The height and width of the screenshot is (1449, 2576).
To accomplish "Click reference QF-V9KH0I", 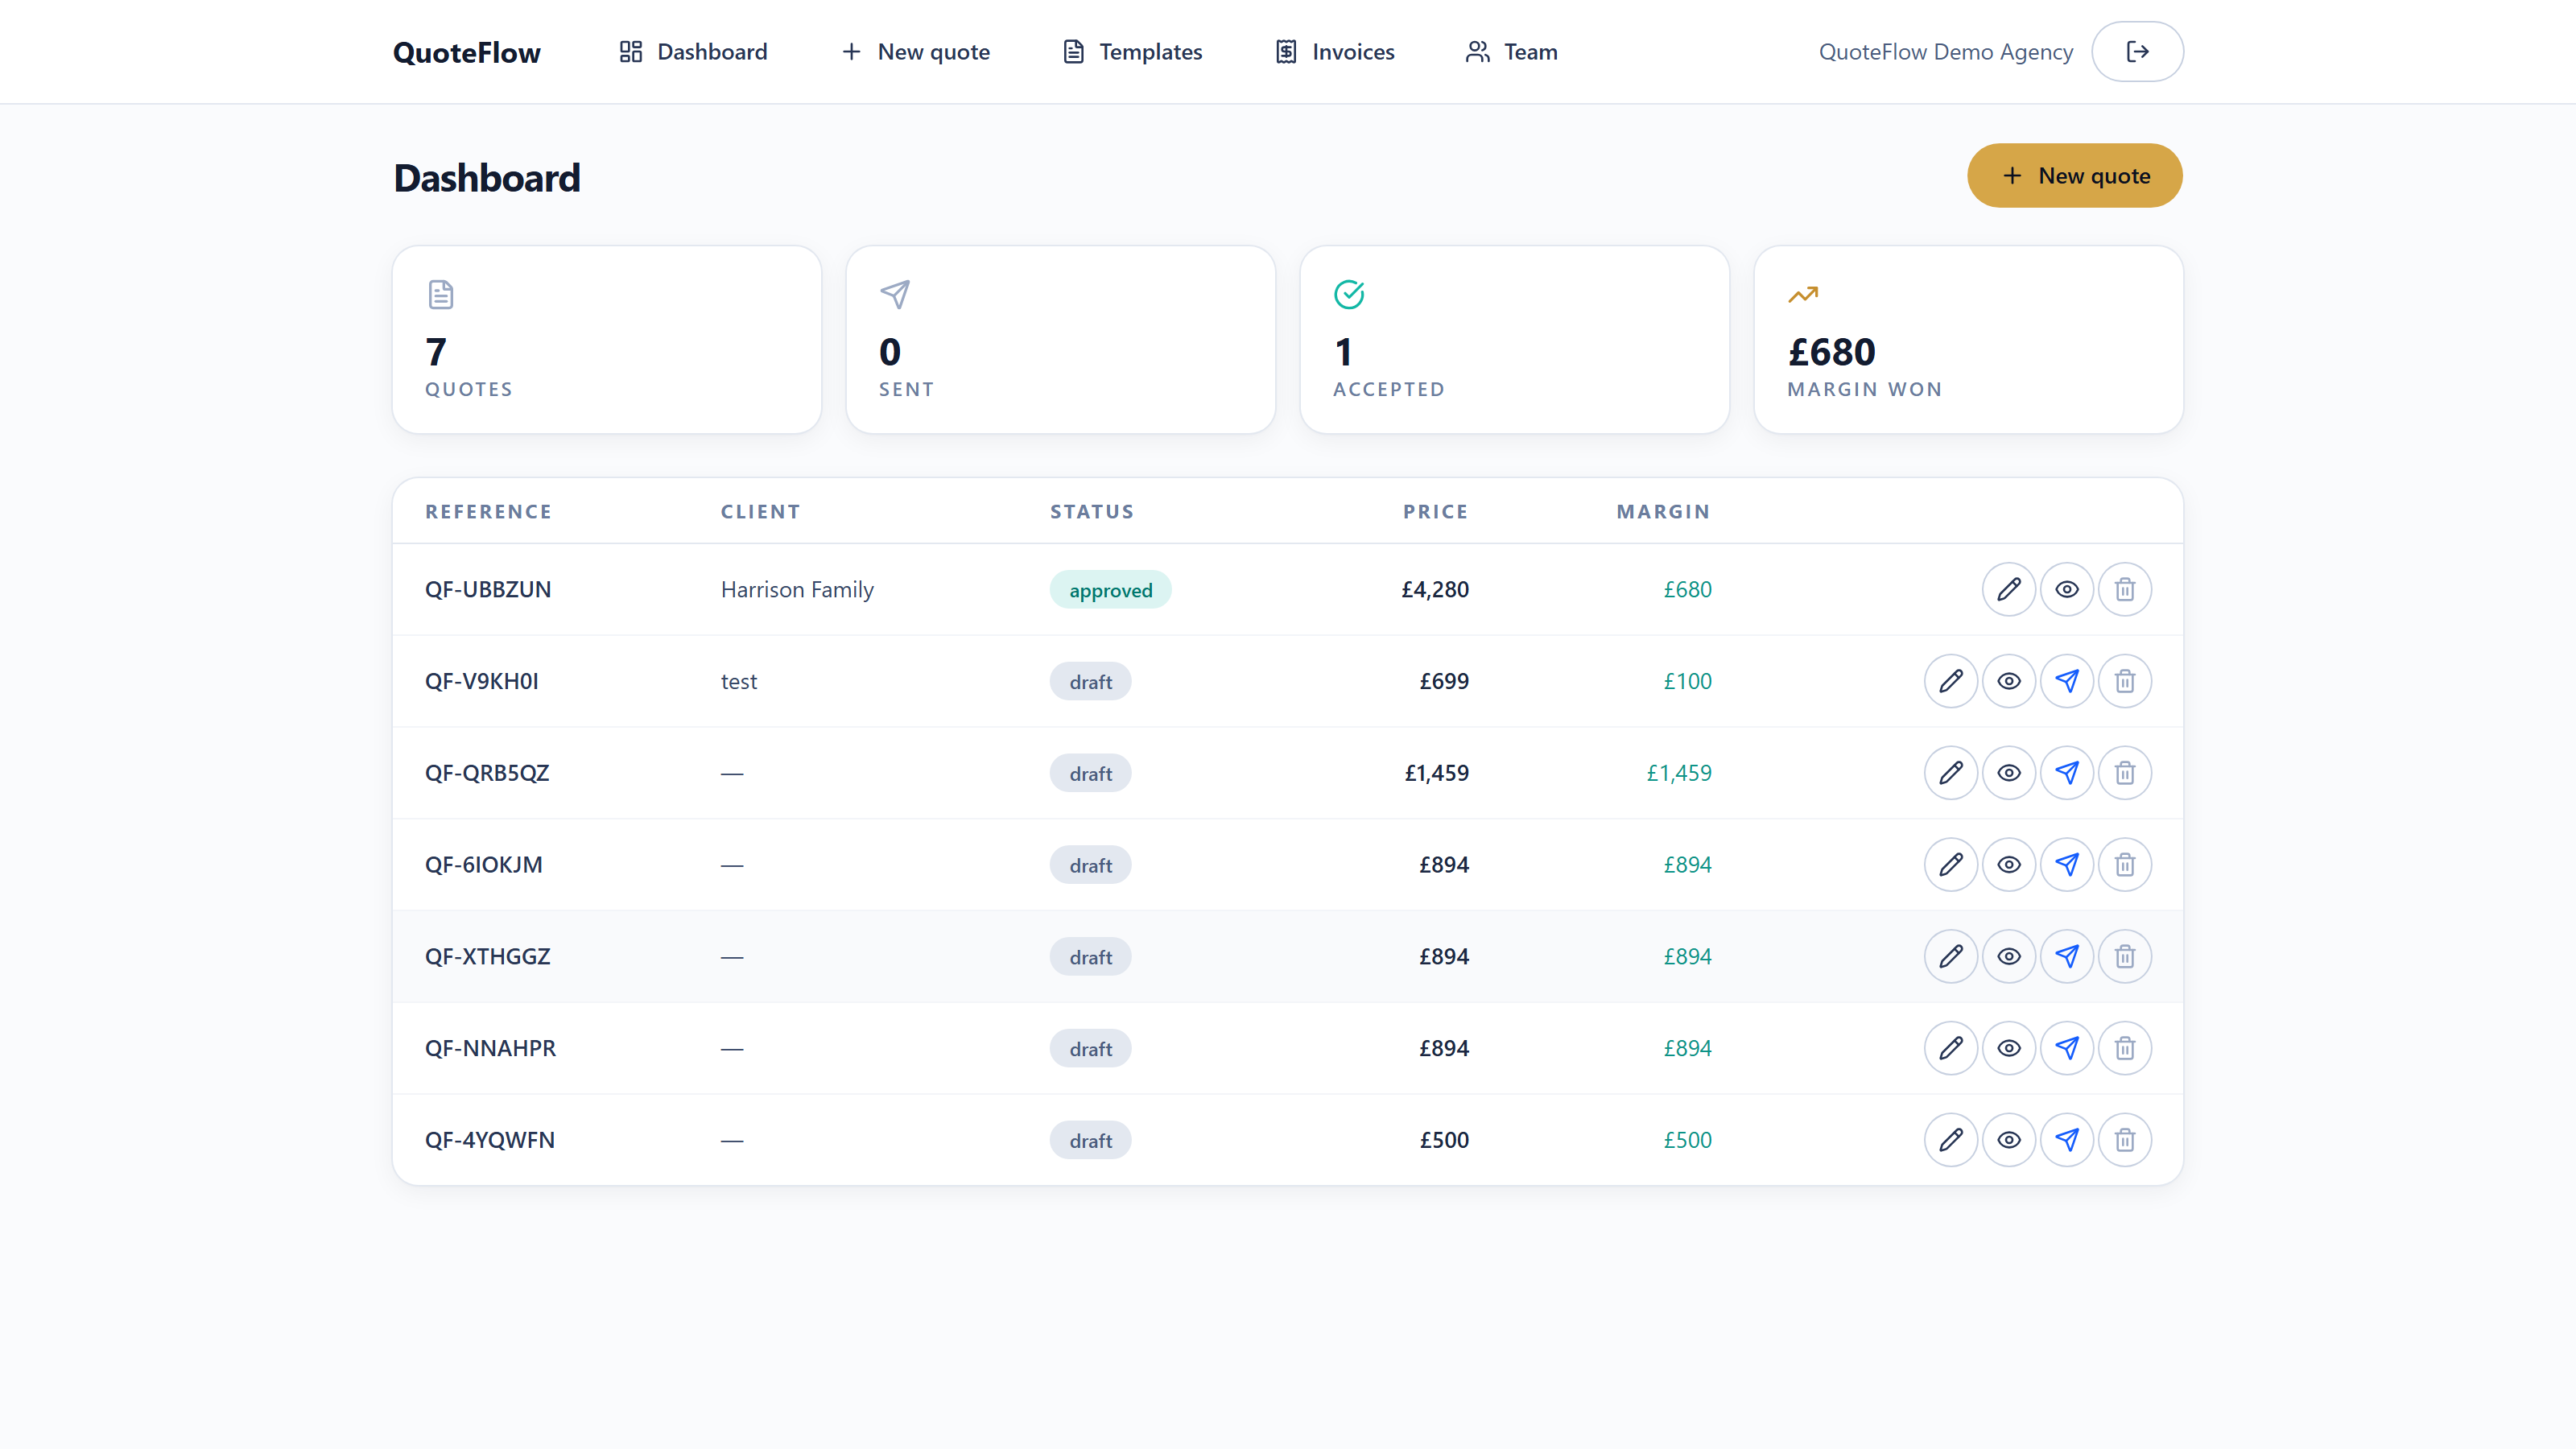I will click(x=481, y=682).
